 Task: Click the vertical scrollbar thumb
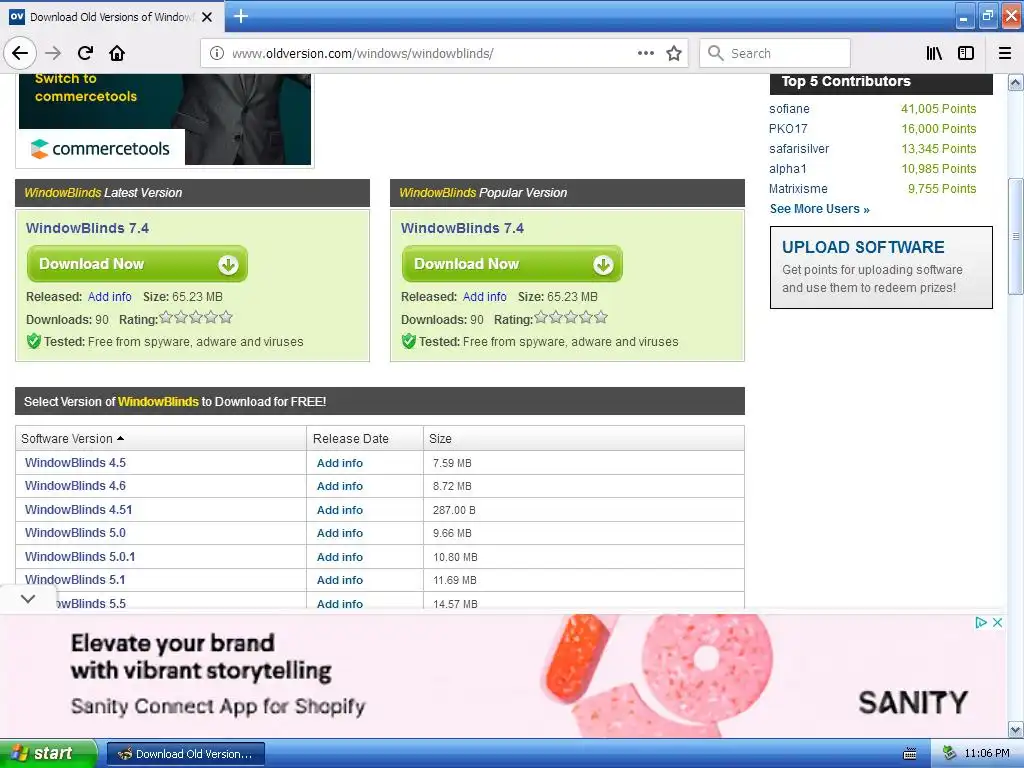pos(1016,236)
